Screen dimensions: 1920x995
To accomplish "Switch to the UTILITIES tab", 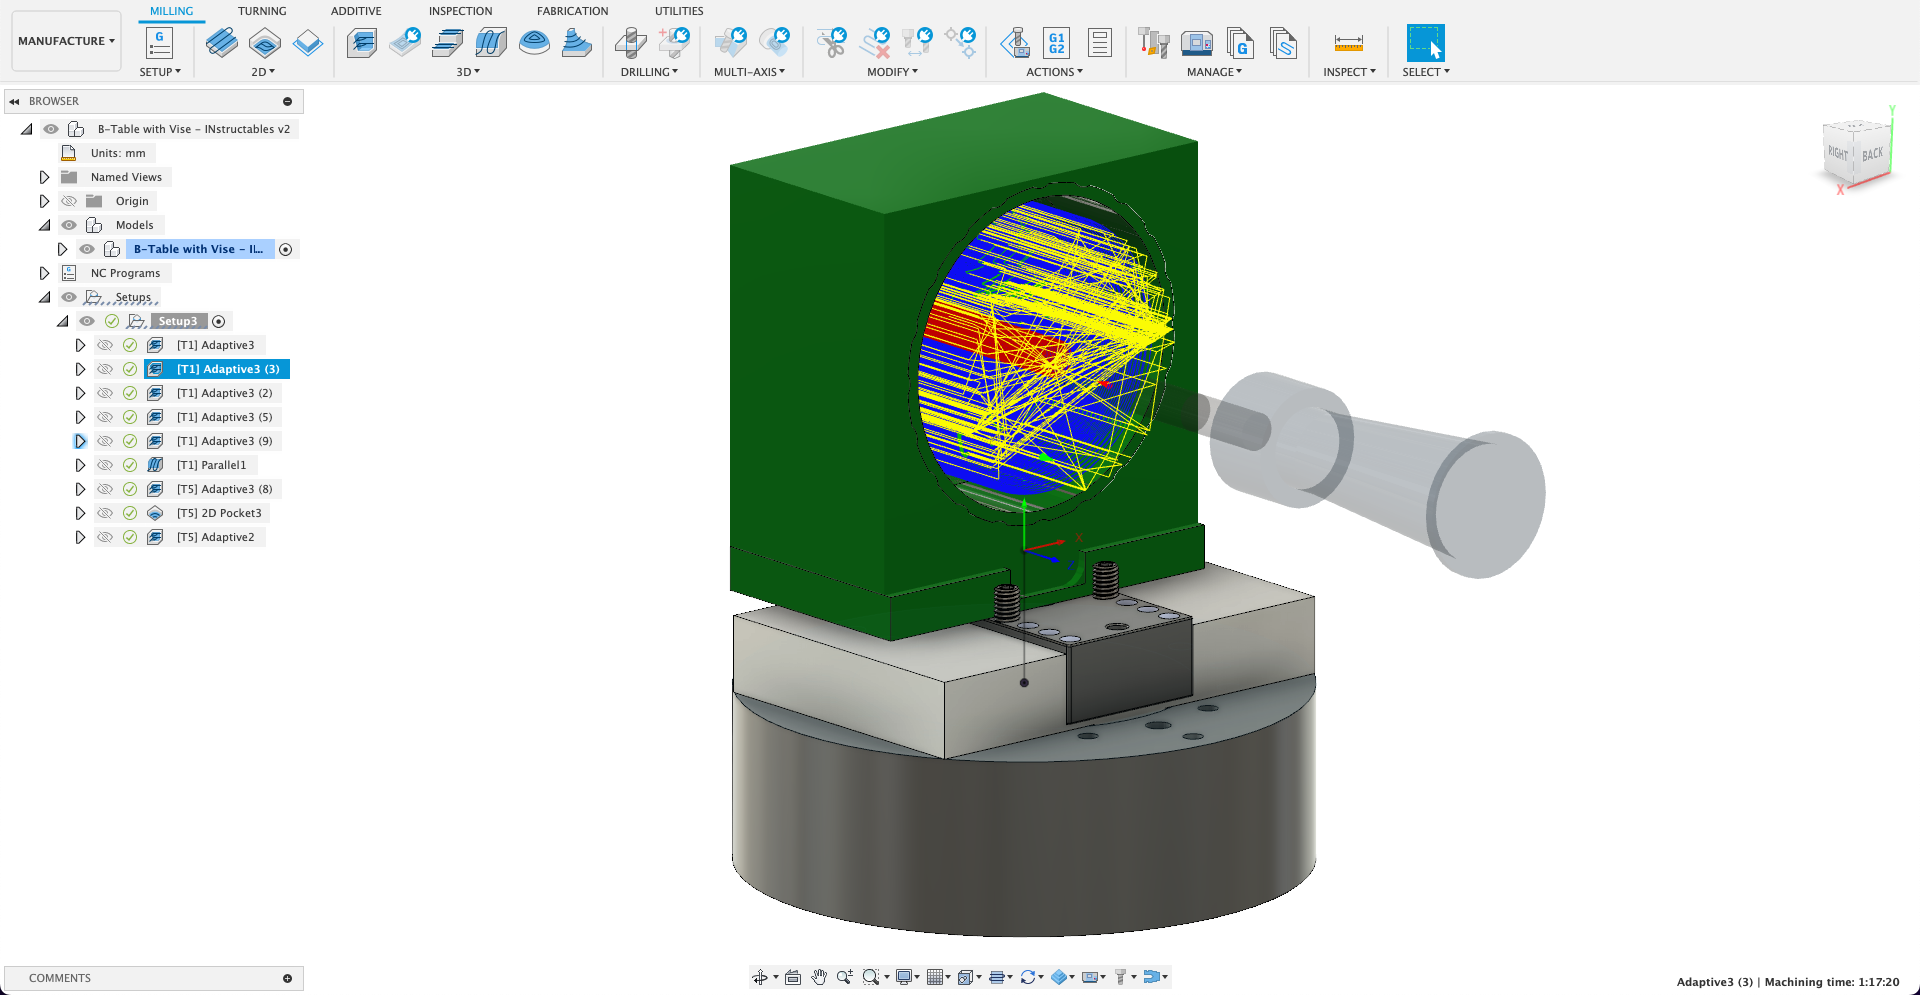I will click(x=679, y=11).
